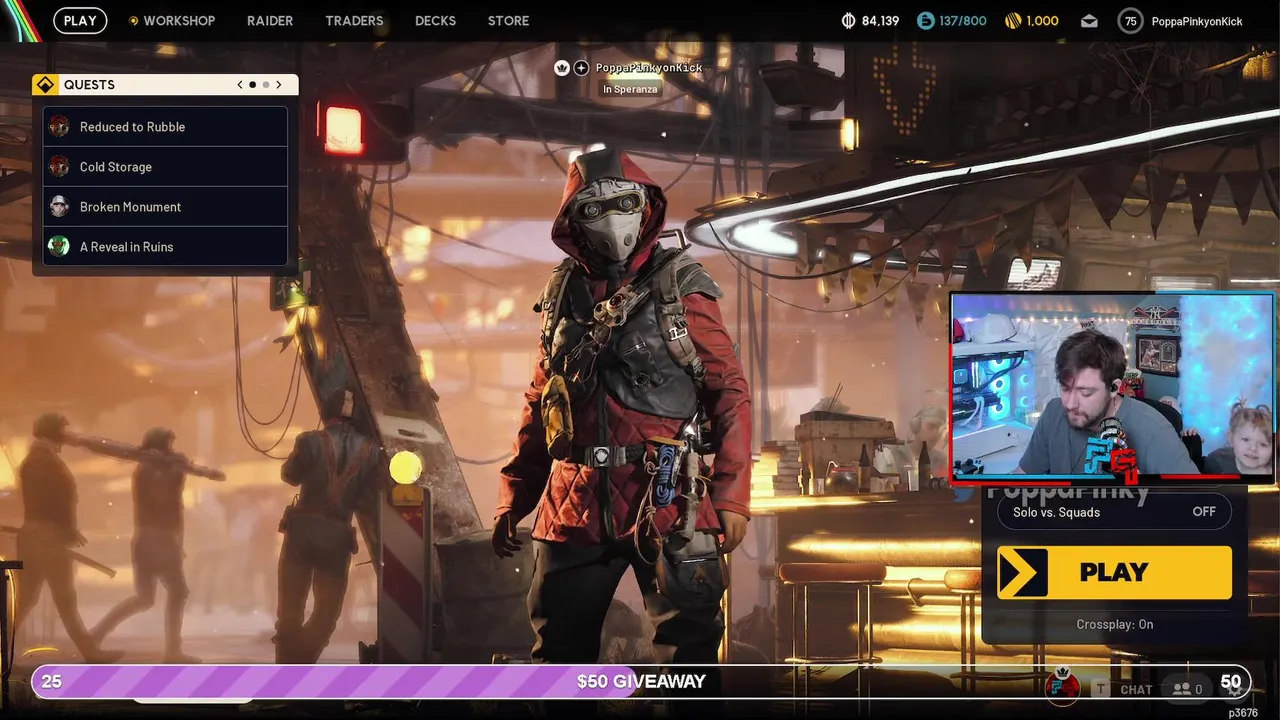Click the In Speranza status label
1280x720 pixels.
click(x=629, y=89)
